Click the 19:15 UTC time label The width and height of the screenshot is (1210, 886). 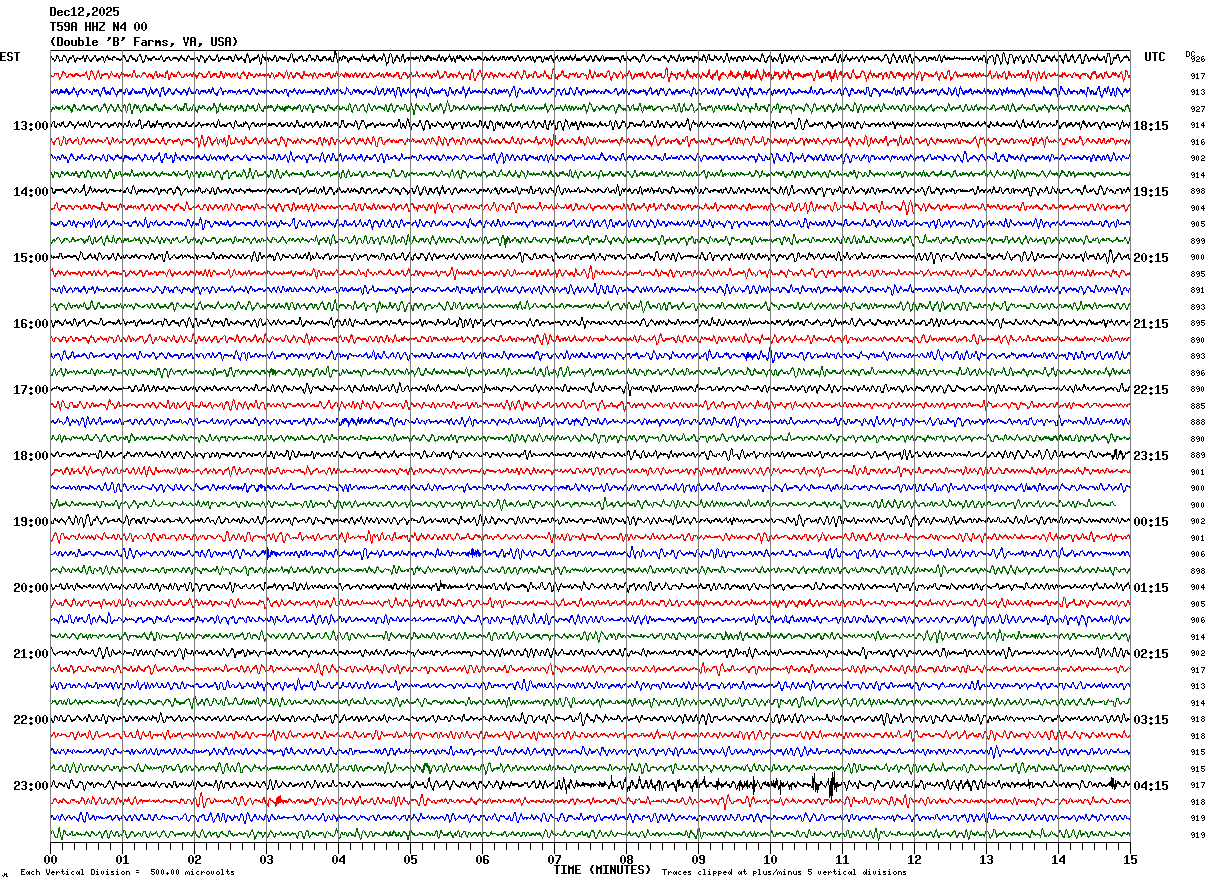(x=1151, y=192)
